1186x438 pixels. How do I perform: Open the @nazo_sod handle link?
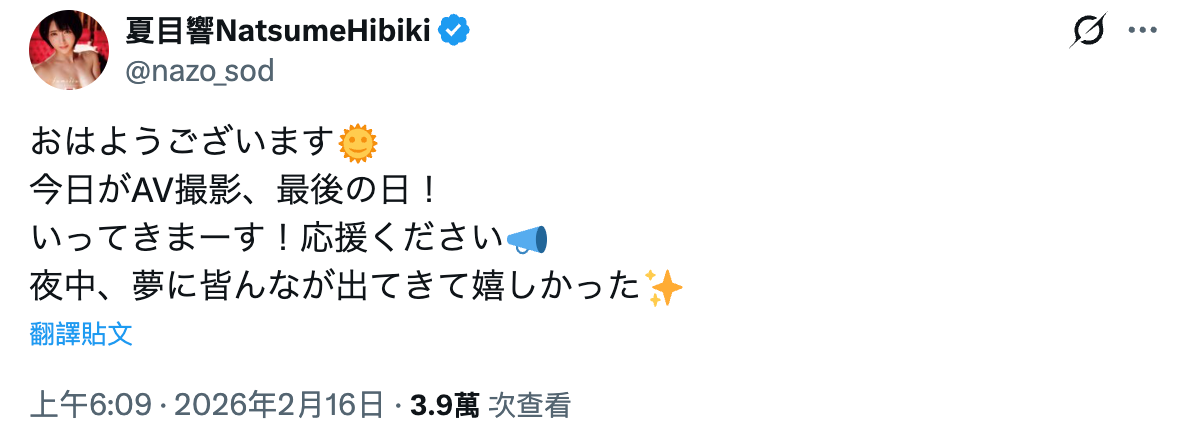tap(200, 71)
